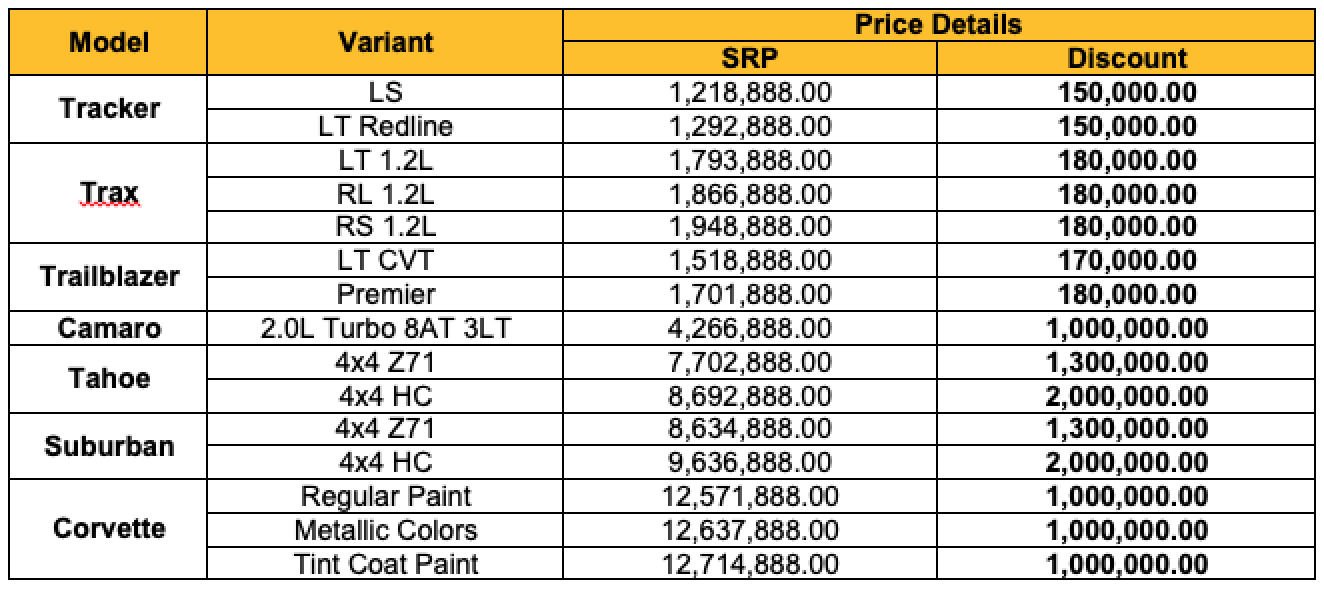Select the Price Details header cell
Viewport: 1324px width, 592px height.
(x=937, y=25)
